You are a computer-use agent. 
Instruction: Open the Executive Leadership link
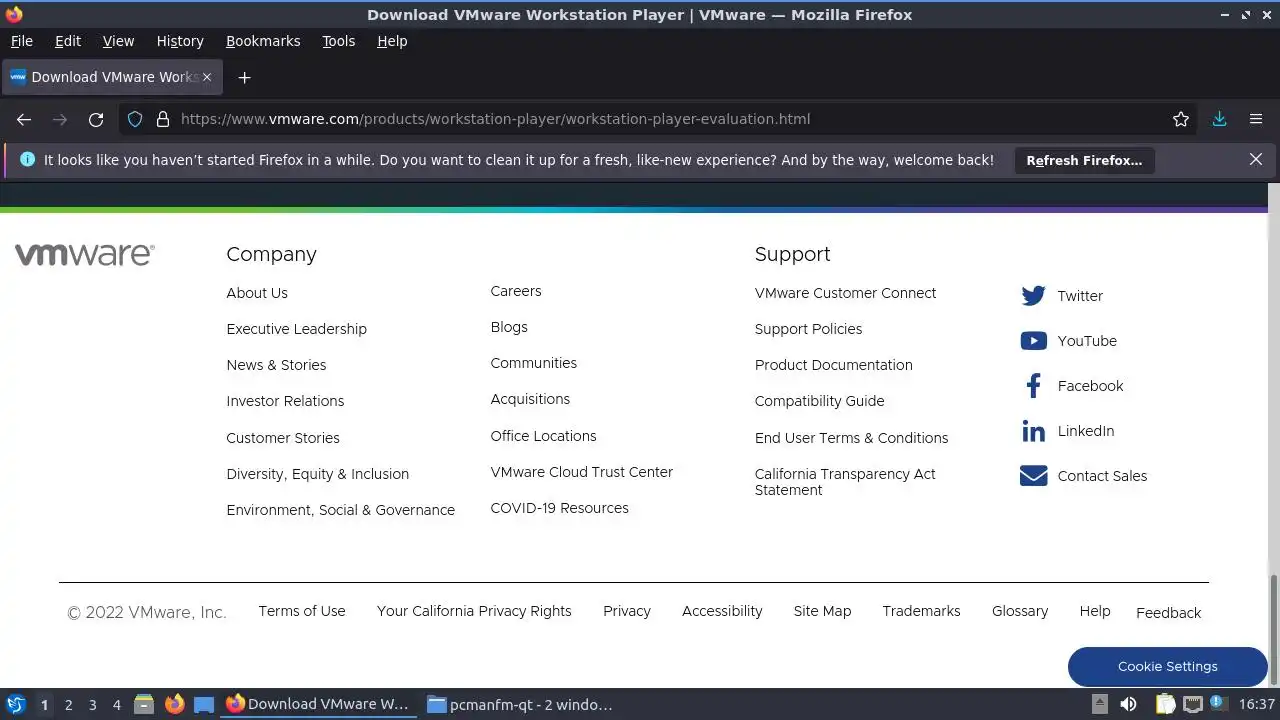[x=296, y=329]
